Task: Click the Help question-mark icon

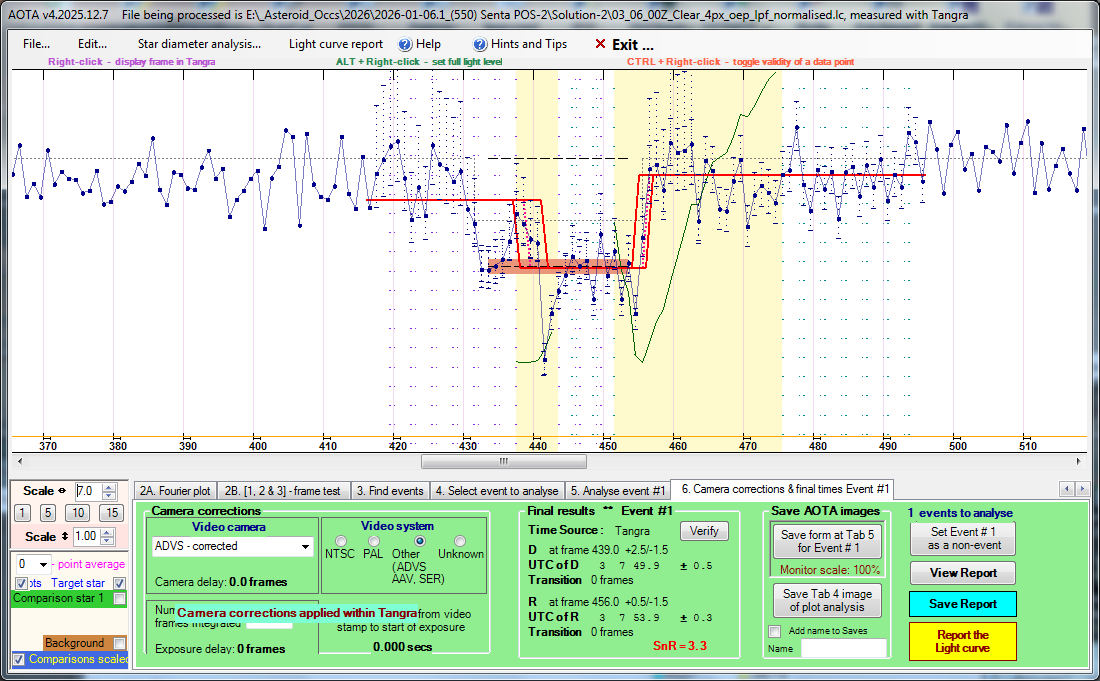Action: [x=405, y=44]
